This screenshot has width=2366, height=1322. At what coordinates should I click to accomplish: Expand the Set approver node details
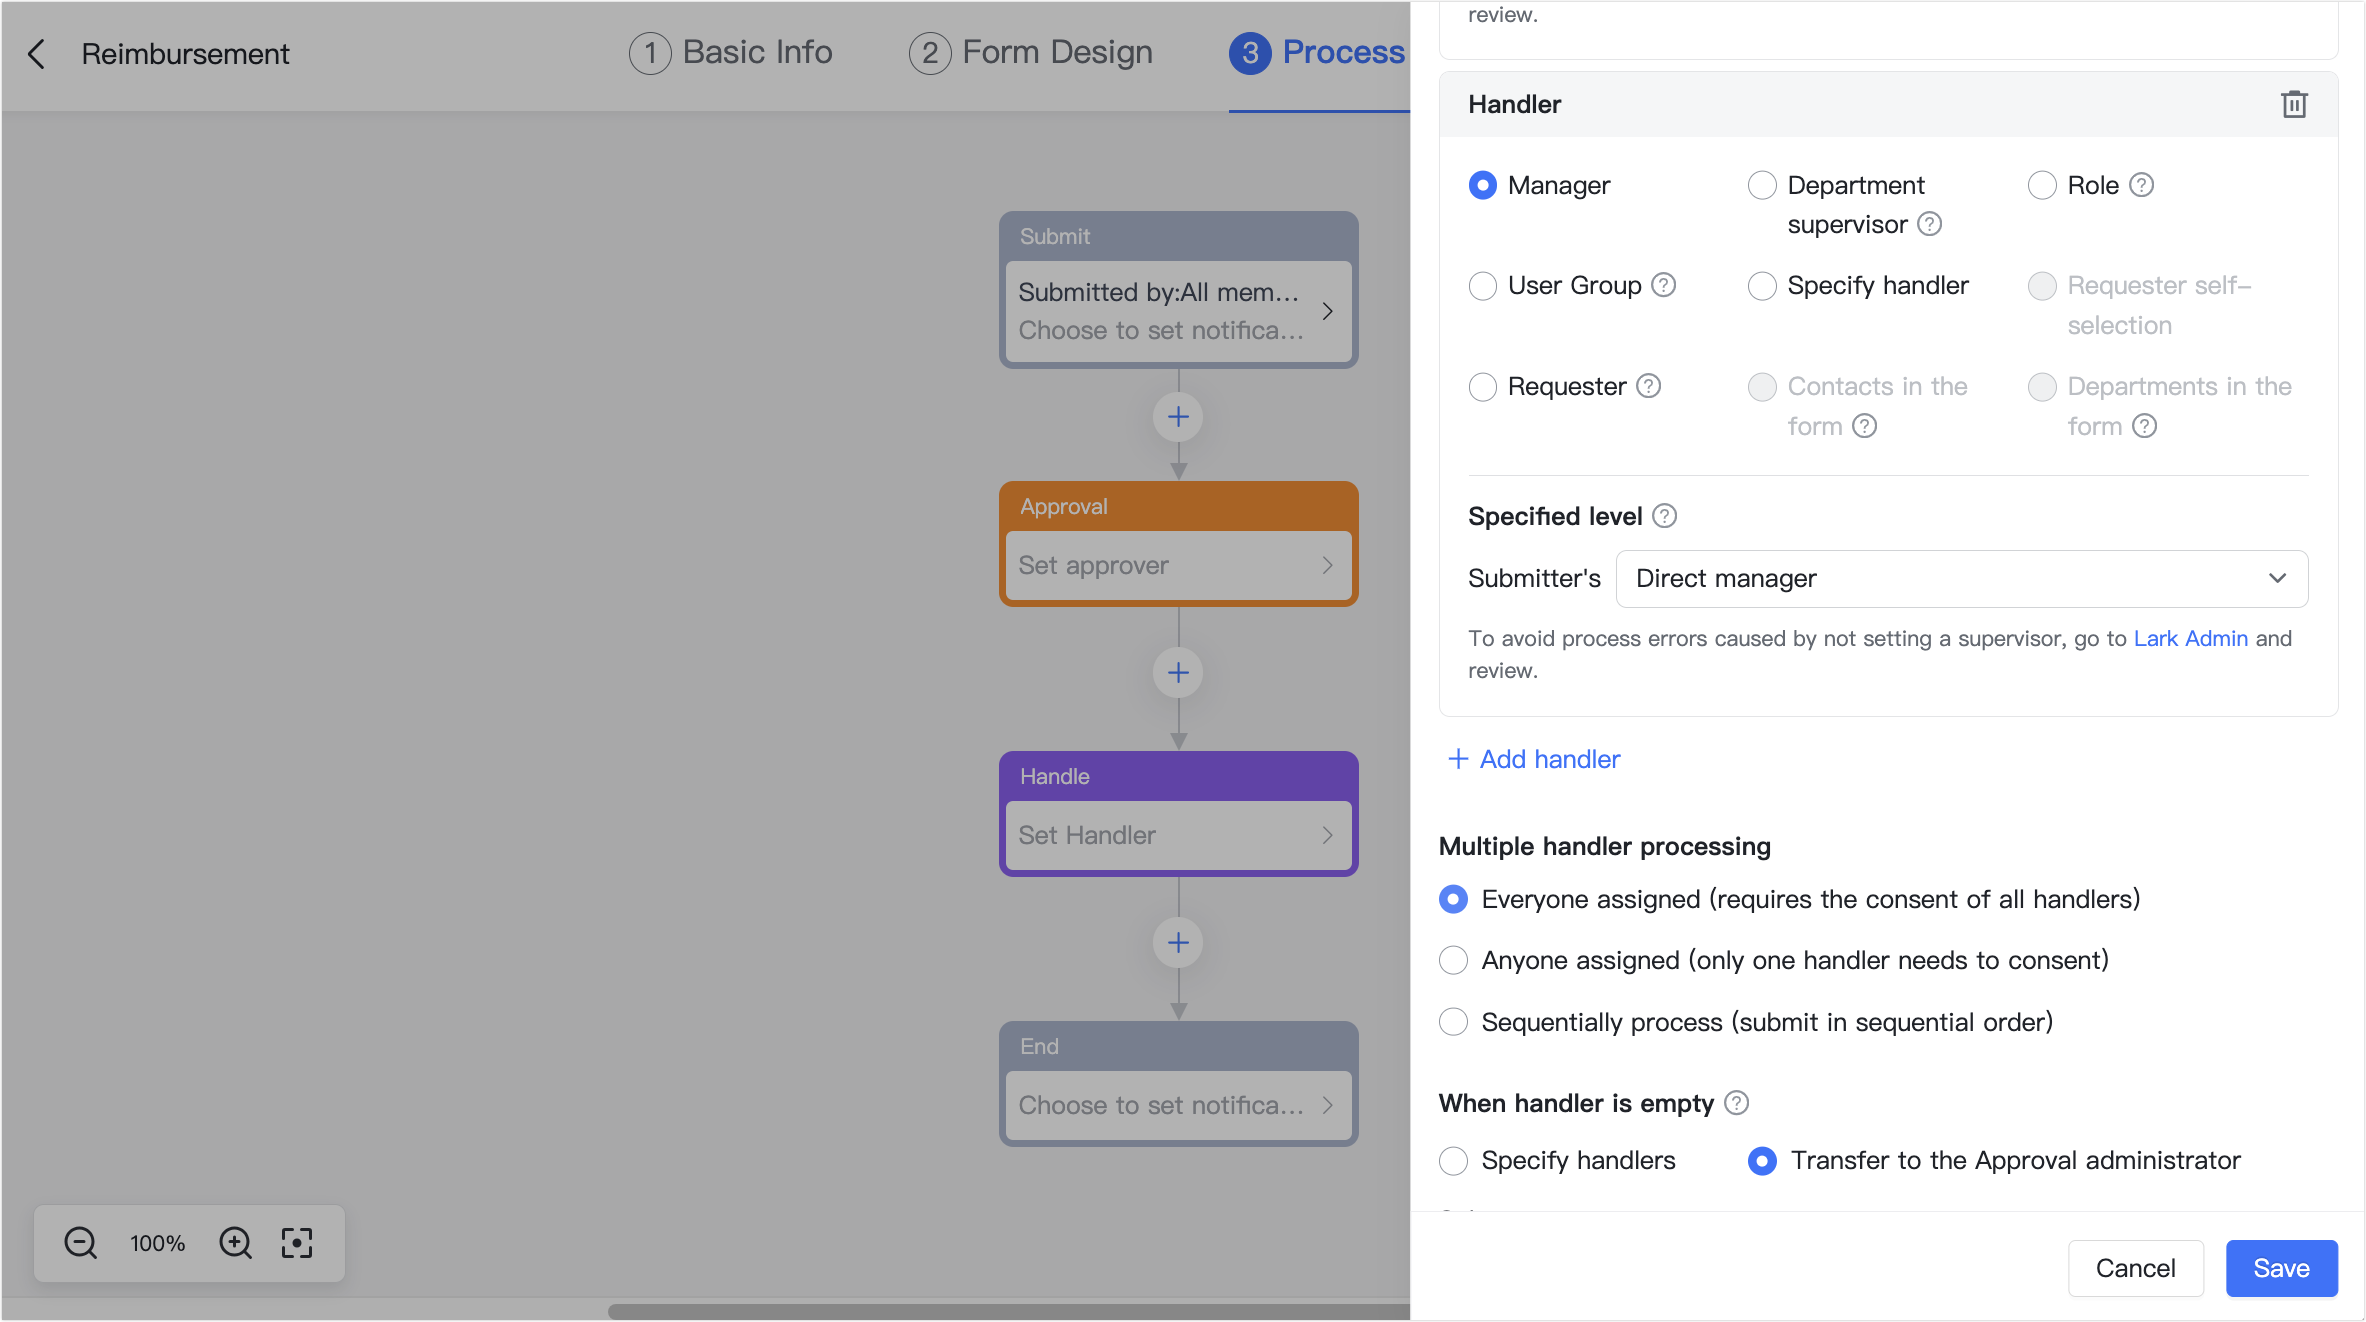coord(1178,565)
